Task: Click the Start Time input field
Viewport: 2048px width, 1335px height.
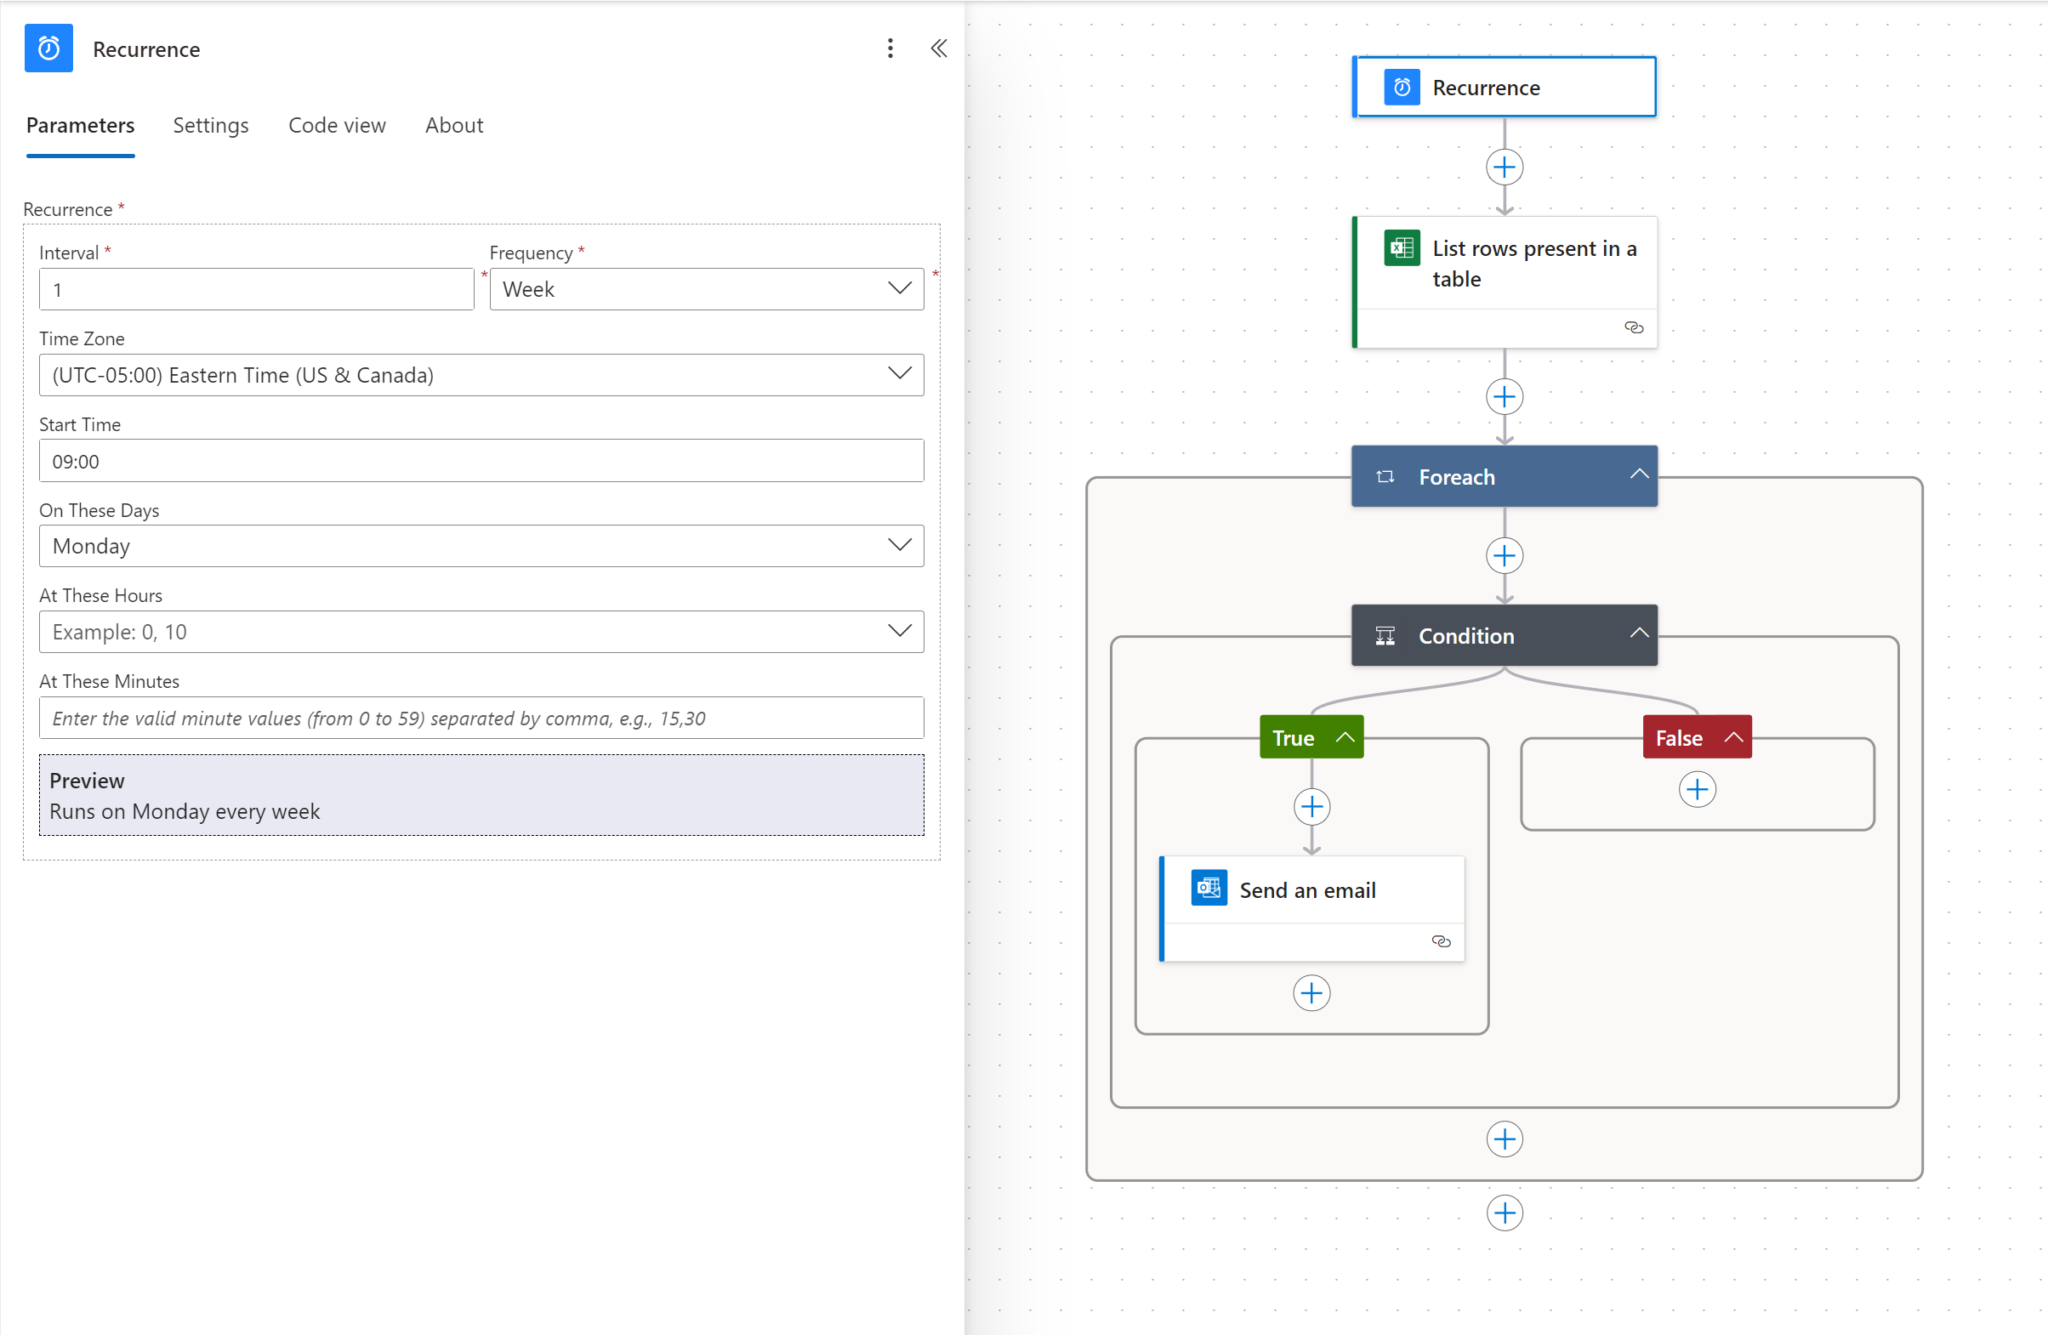Action: click(x=481, y=461)
